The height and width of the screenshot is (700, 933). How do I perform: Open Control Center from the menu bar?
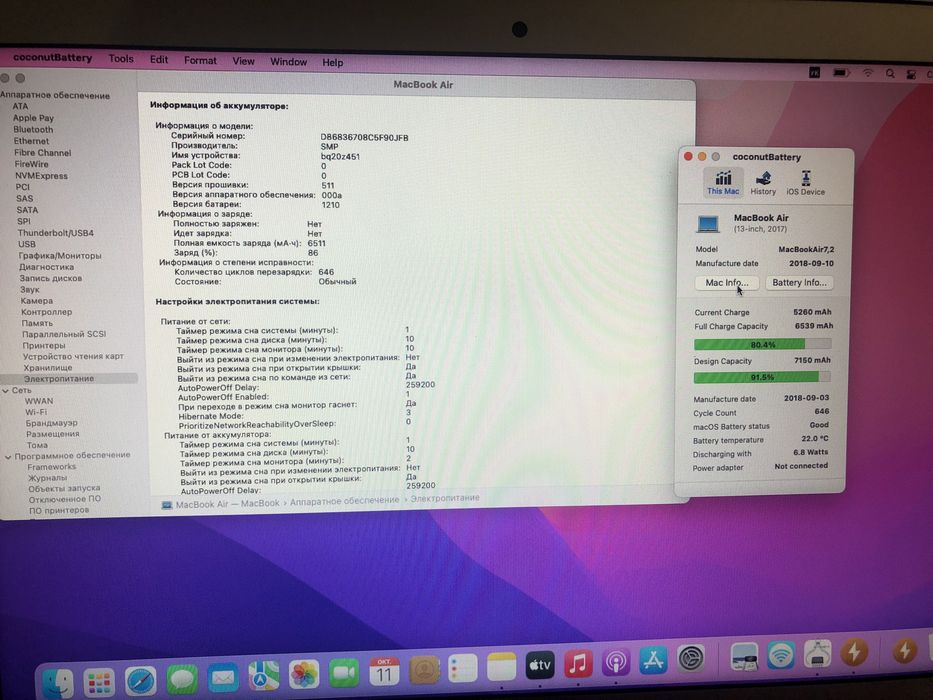pos(911,74)
